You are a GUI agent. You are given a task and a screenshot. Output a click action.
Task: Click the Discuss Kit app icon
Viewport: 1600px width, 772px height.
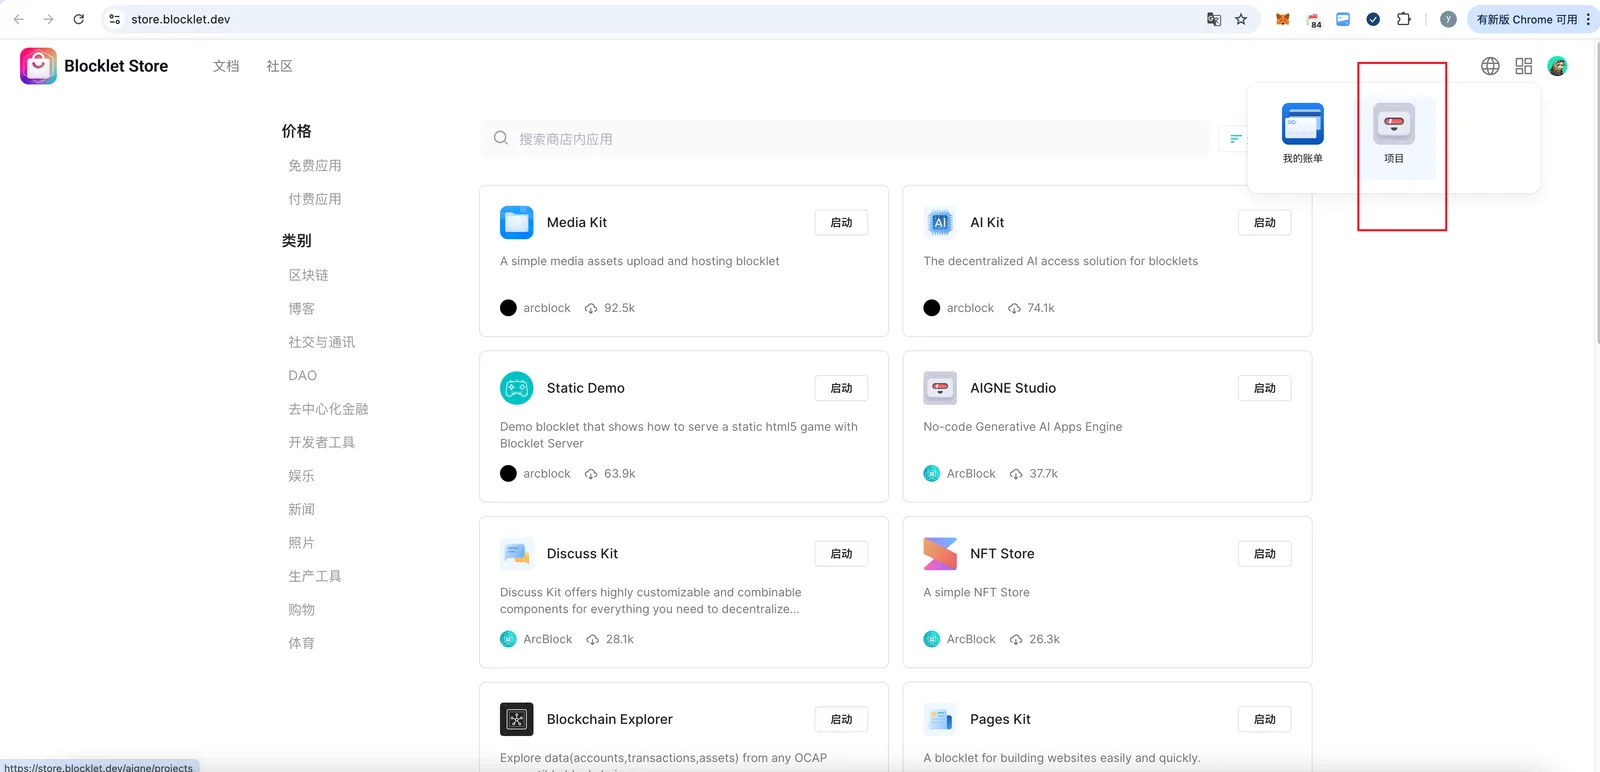point(517,553)
